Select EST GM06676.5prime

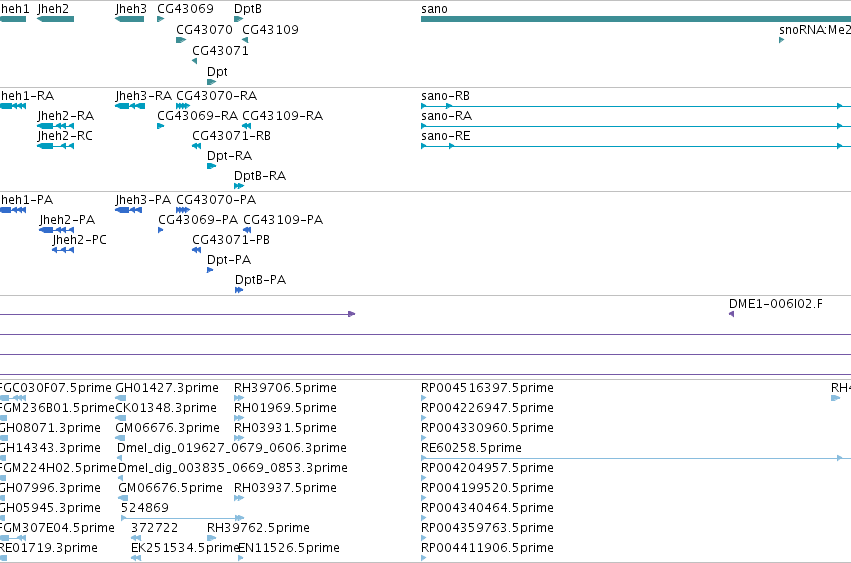170,488
